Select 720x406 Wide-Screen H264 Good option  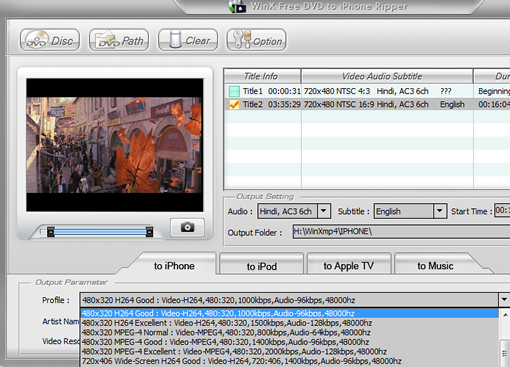(289, 361)
